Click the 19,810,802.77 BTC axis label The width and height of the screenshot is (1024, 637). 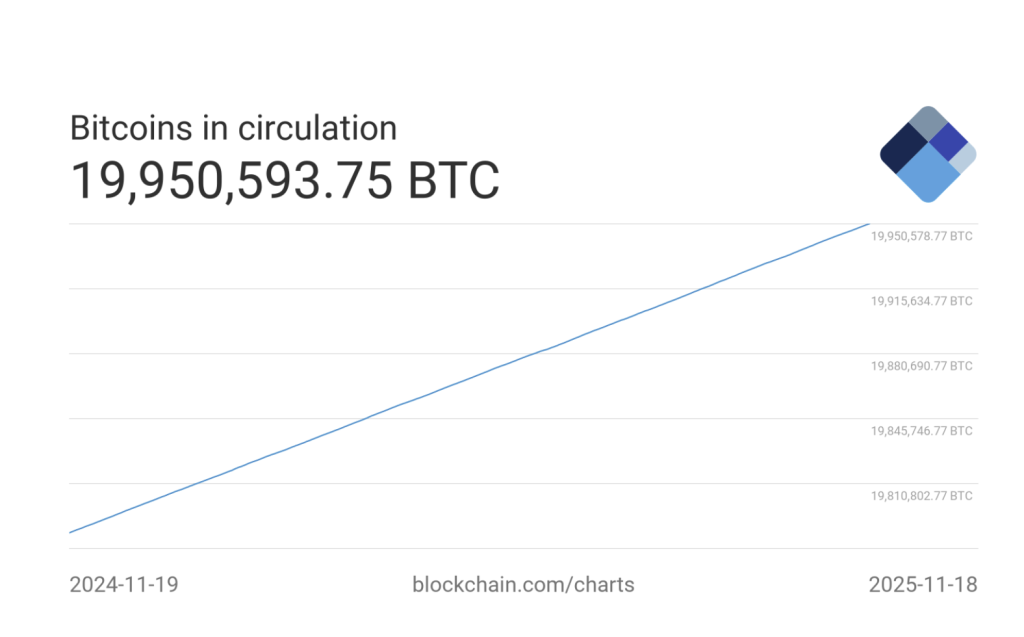click(921, 496)
